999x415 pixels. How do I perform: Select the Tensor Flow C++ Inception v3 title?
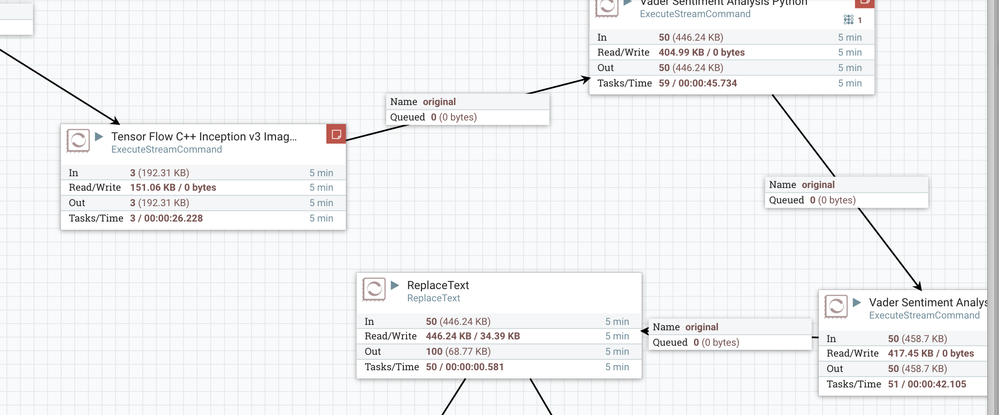click(x=205, y=136)
